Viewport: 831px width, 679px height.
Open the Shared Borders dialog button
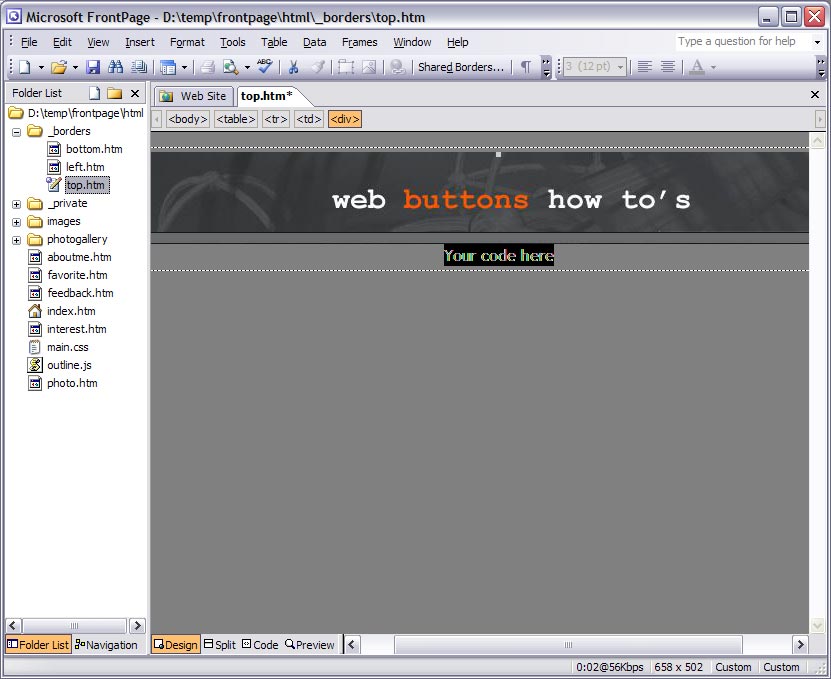[x=461, y=67]
